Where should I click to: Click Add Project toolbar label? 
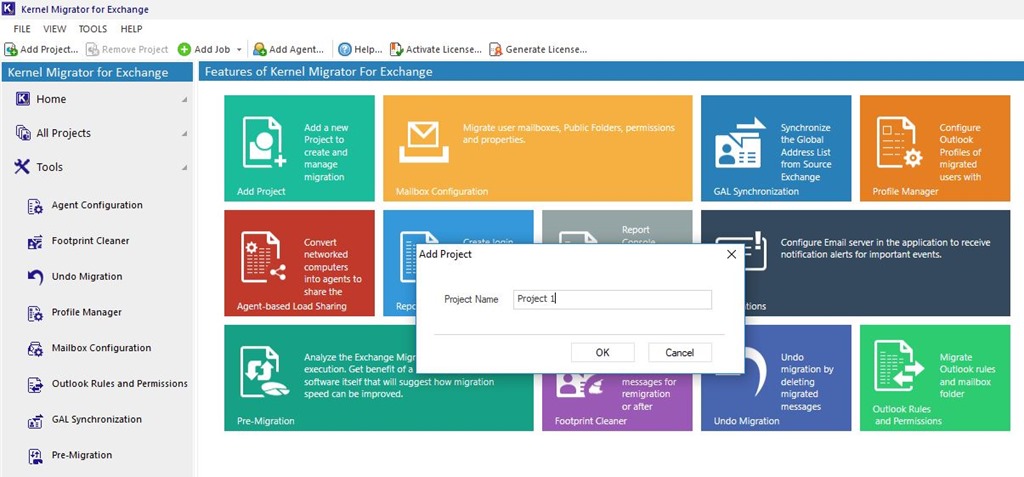49,50
